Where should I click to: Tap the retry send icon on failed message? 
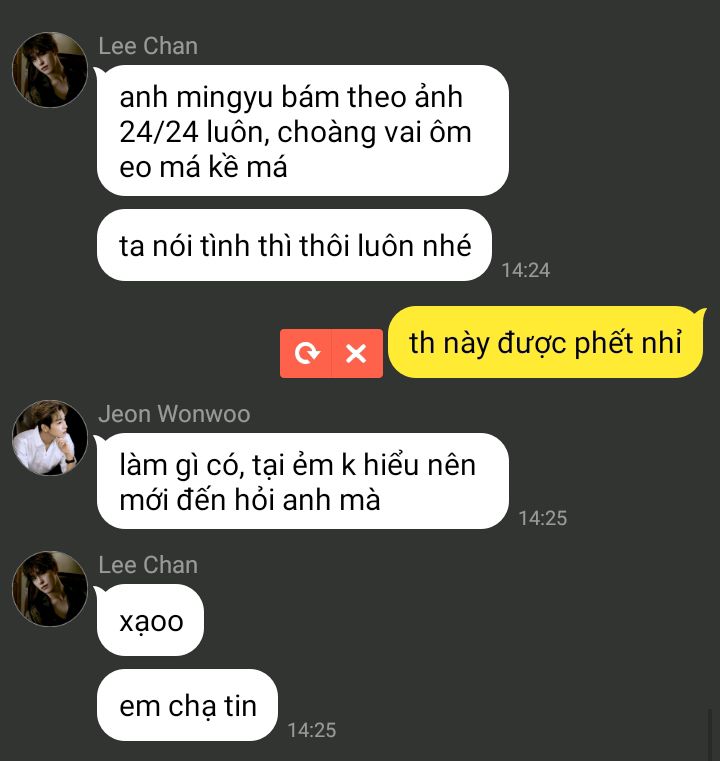tap(306, 353)
